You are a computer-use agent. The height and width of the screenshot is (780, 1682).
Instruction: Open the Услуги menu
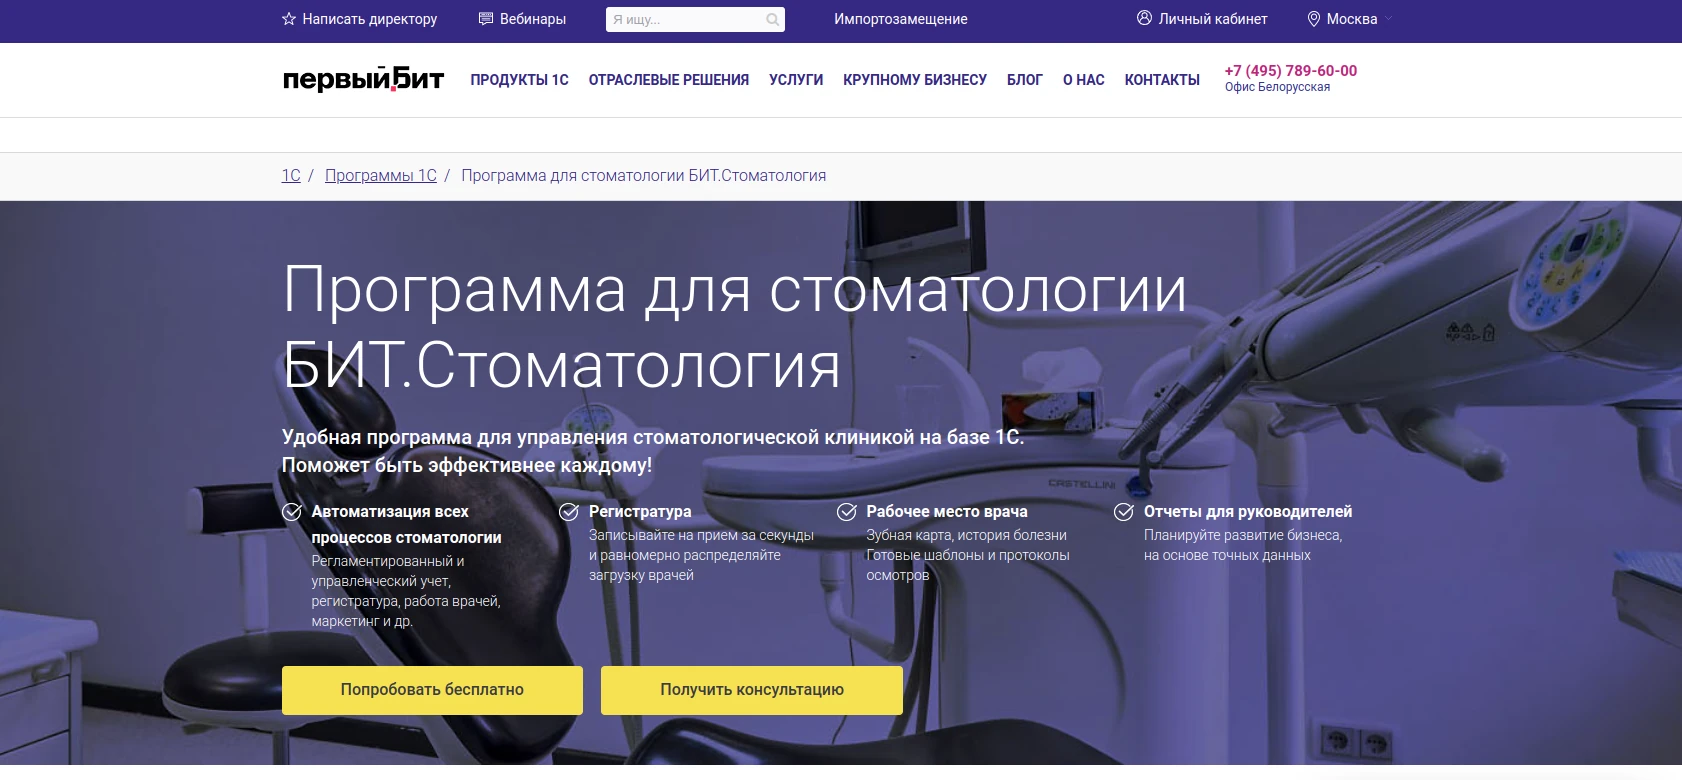coord(796,80)
